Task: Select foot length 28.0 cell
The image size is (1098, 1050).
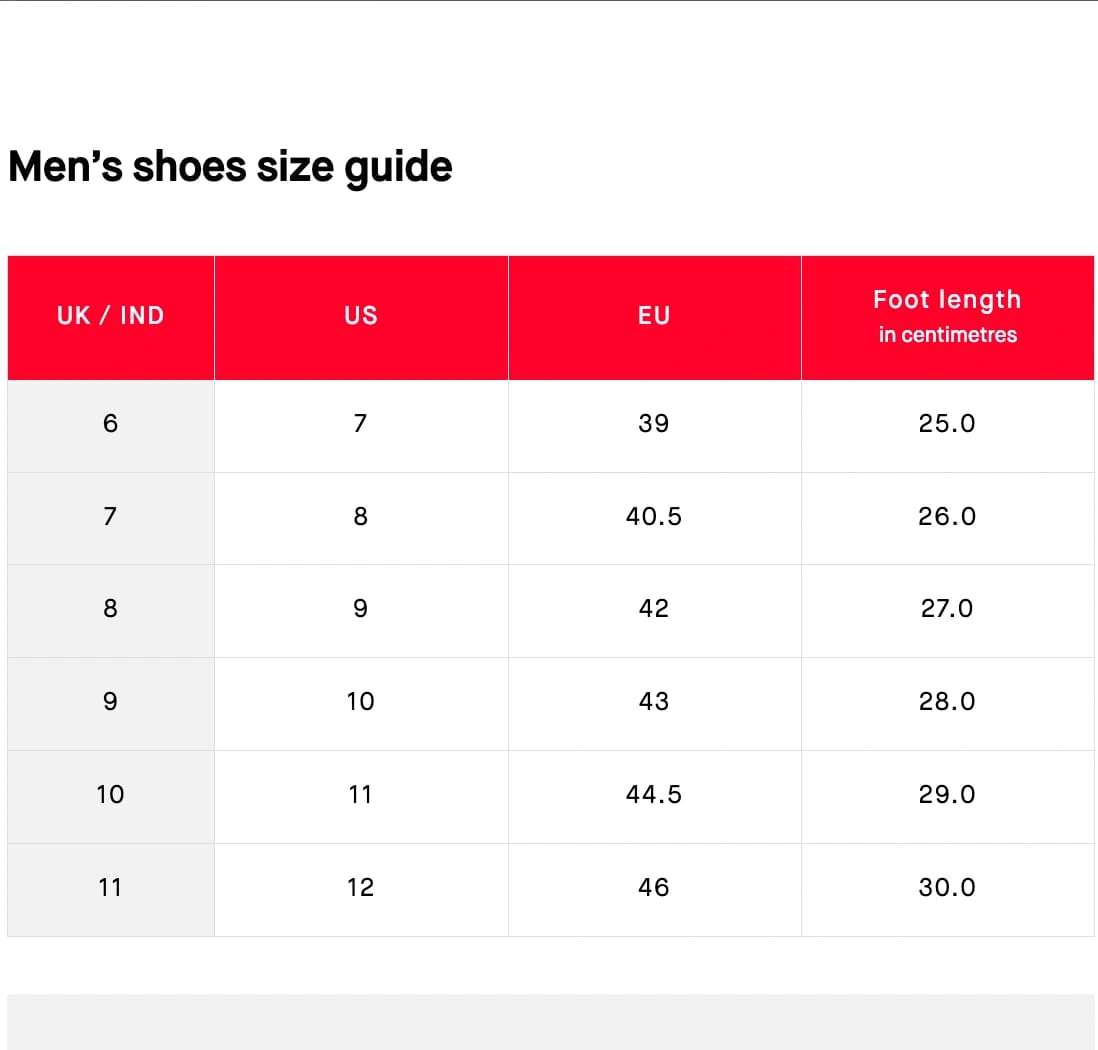Action: coord(947,704)
